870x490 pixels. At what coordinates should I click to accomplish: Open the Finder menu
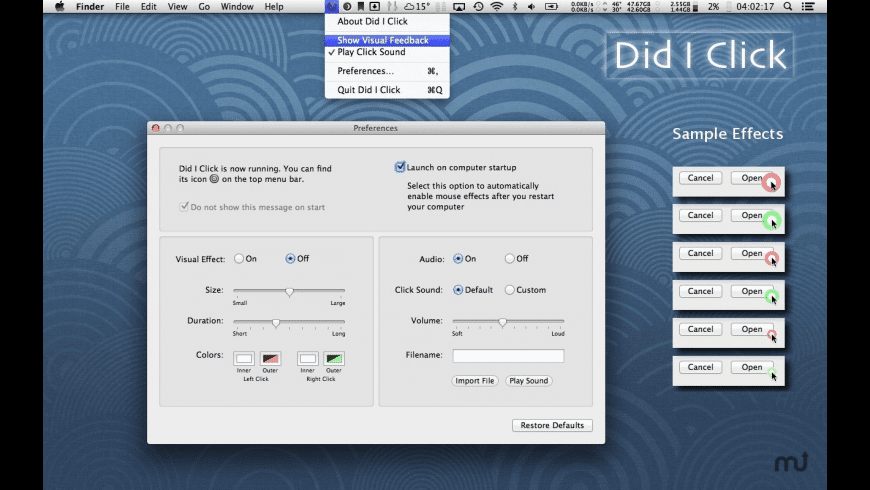(x=90, y=7)
